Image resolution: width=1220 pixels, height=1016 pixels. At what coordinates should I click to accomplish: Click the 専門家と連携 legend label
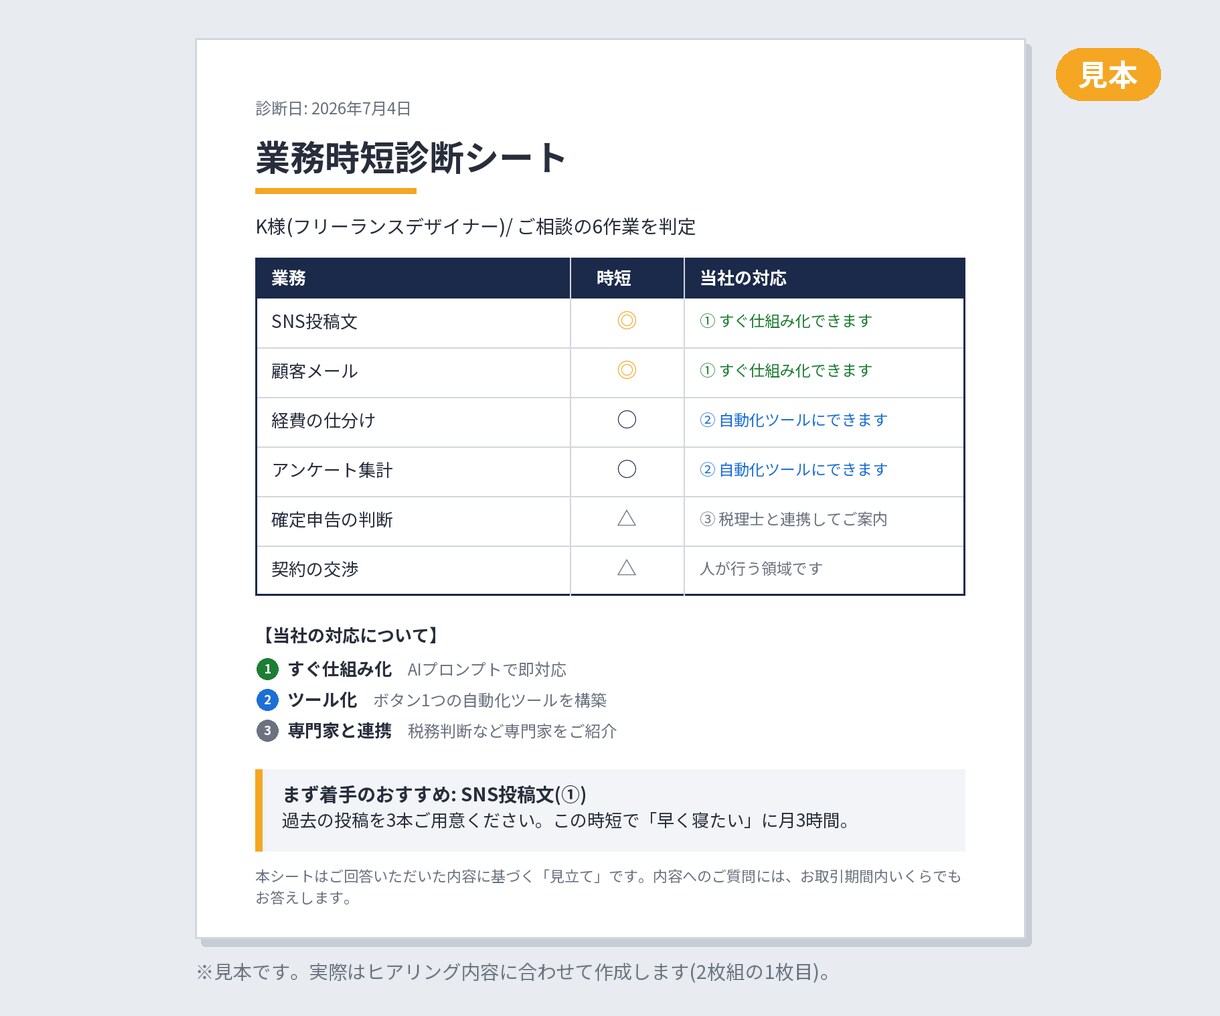point(340,731)
